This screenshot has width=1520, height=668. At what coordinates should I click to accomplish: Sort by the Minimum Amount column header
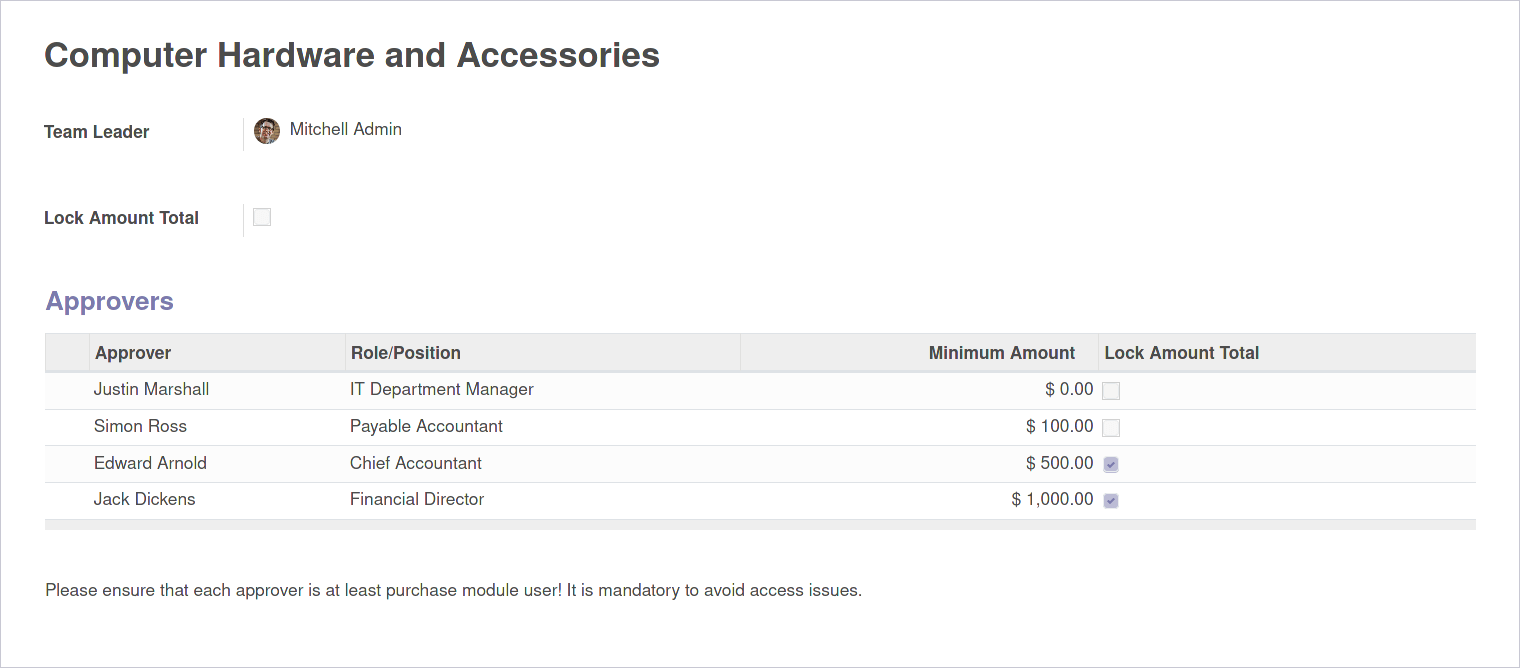pyautogui.click(x=1001, y=353)
